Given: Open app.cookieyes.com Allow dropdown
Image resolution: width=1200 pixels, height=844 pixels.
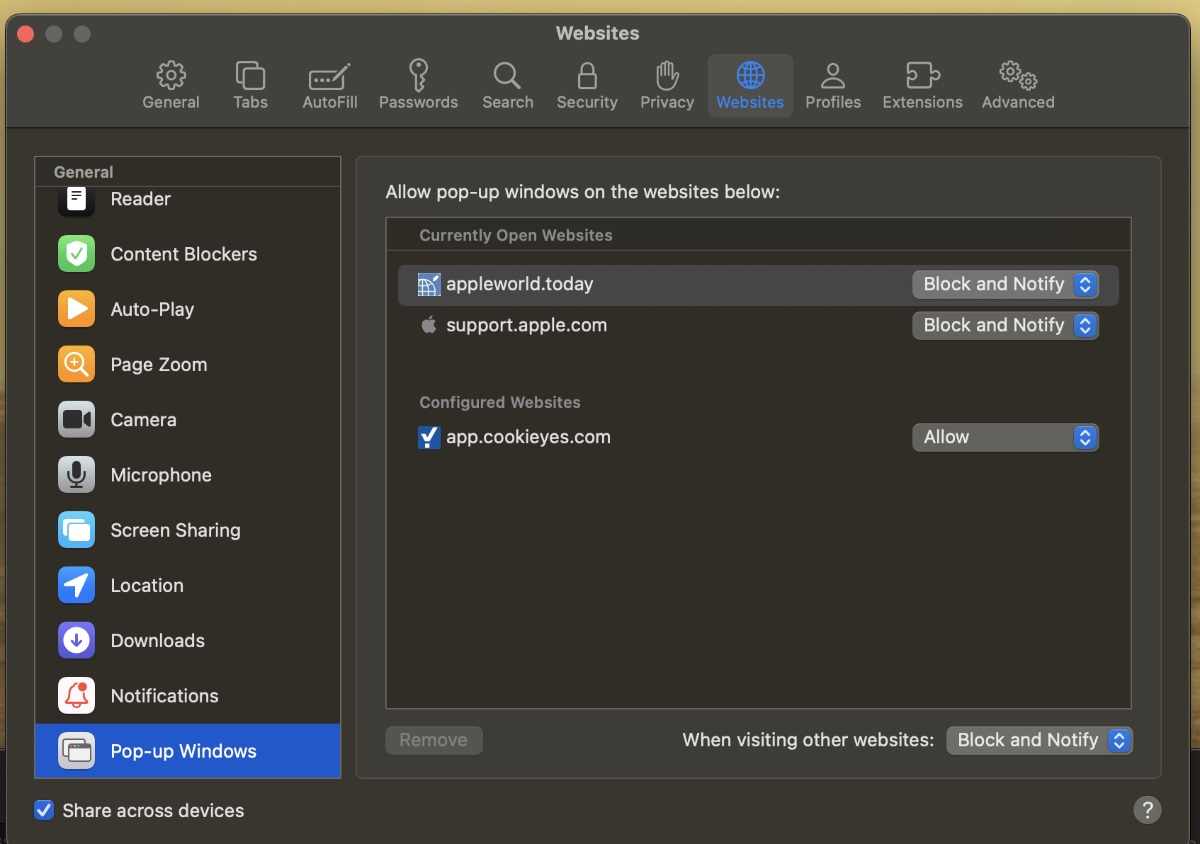Looking at the screenshot, I should (x=1005, y=437).
